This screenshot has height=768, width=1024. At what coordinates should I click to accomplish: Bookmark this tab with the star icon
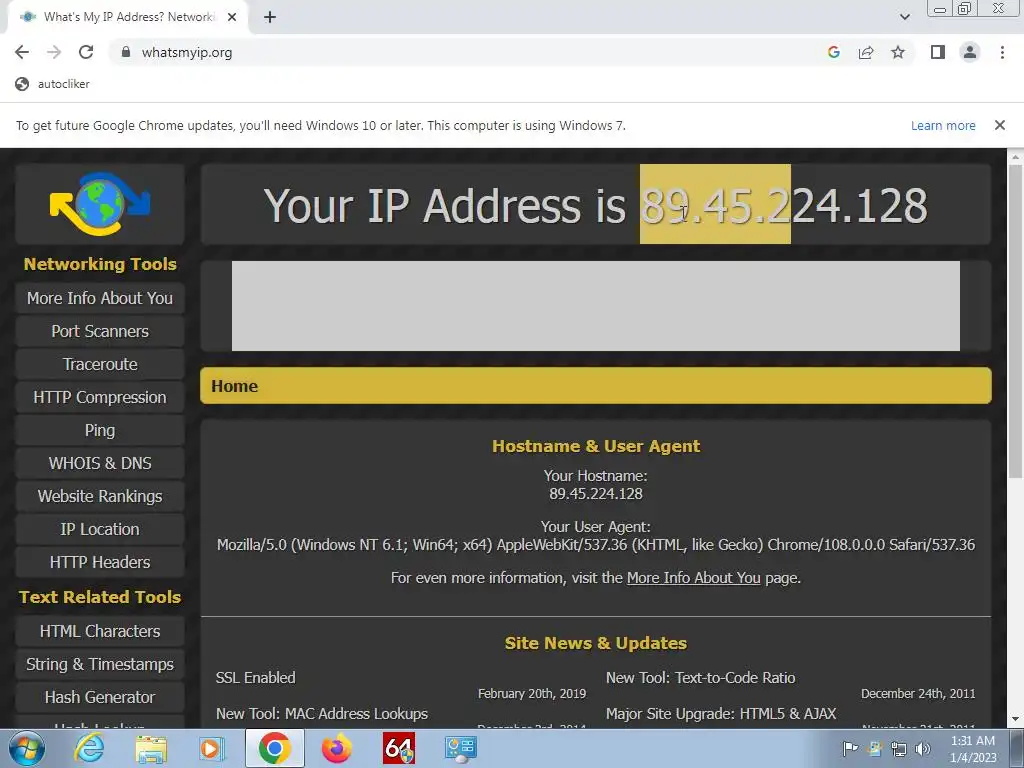(x=898, y=52)
